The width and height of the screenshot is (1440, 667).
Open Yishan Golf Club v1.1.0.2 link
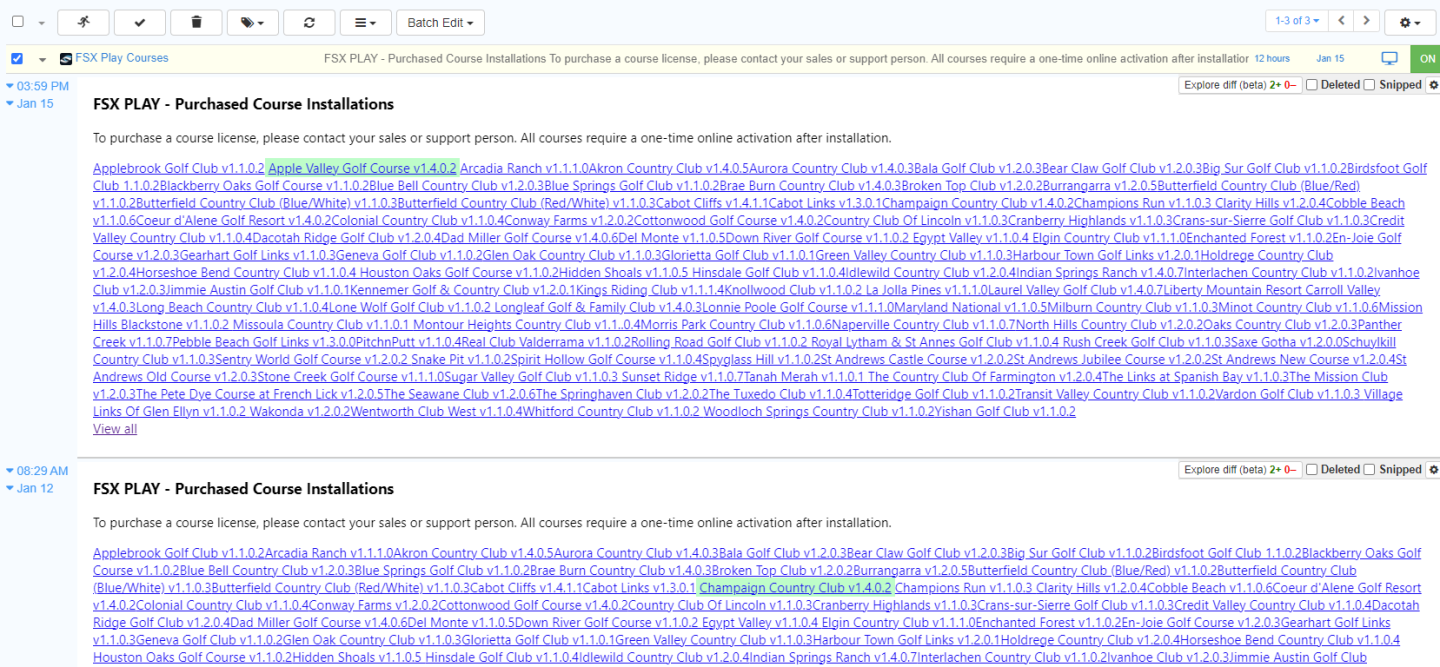pos(1005,411)
